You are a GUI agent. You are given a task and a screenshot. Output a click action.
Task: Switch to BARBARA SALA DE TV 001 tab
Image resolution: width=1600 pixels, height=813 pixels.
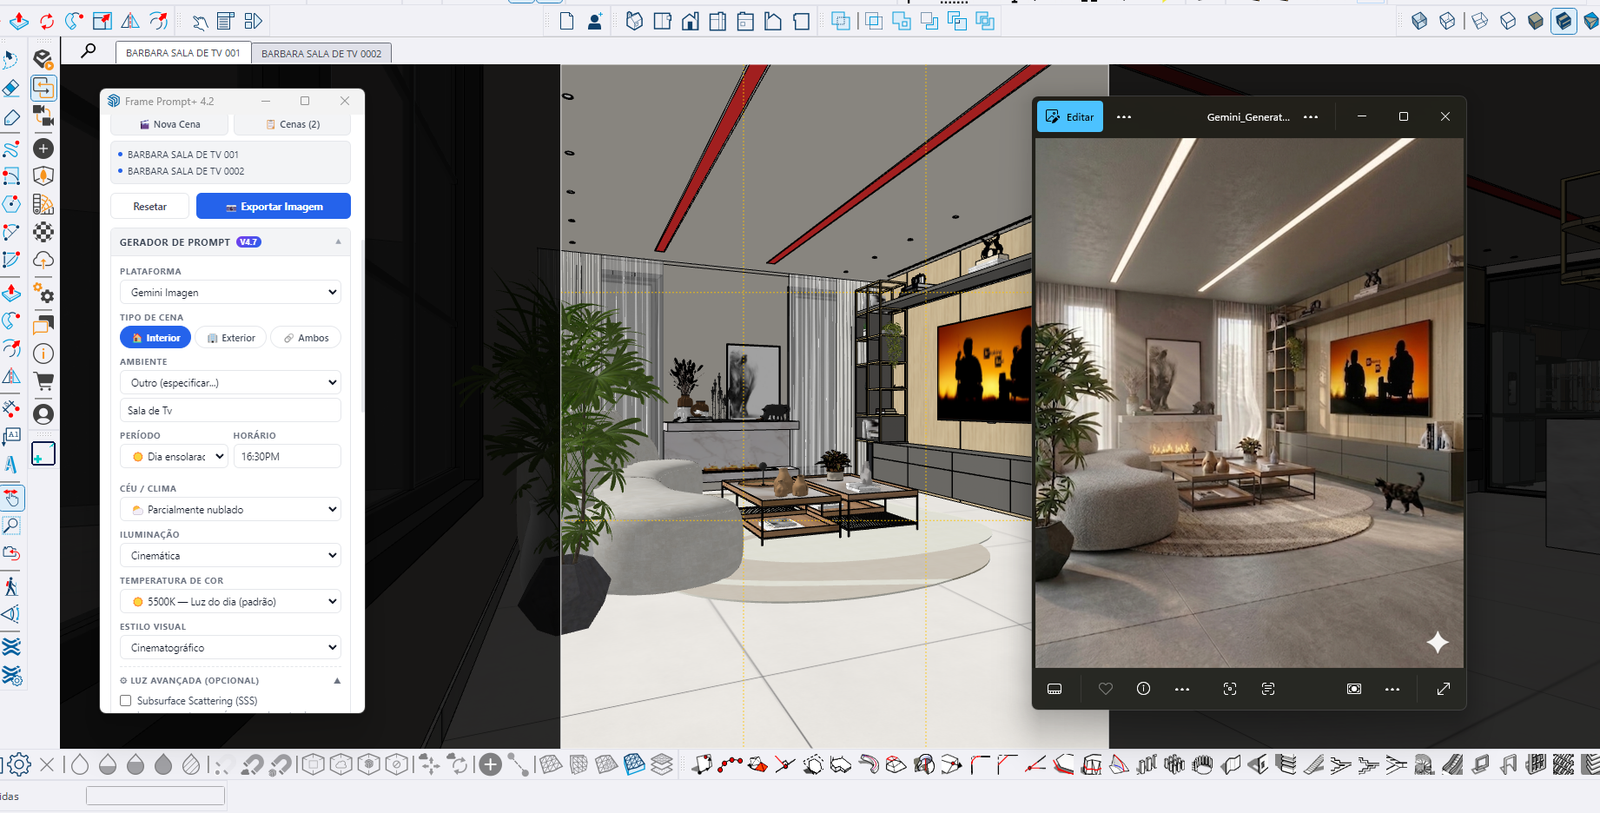coord(183,53)
